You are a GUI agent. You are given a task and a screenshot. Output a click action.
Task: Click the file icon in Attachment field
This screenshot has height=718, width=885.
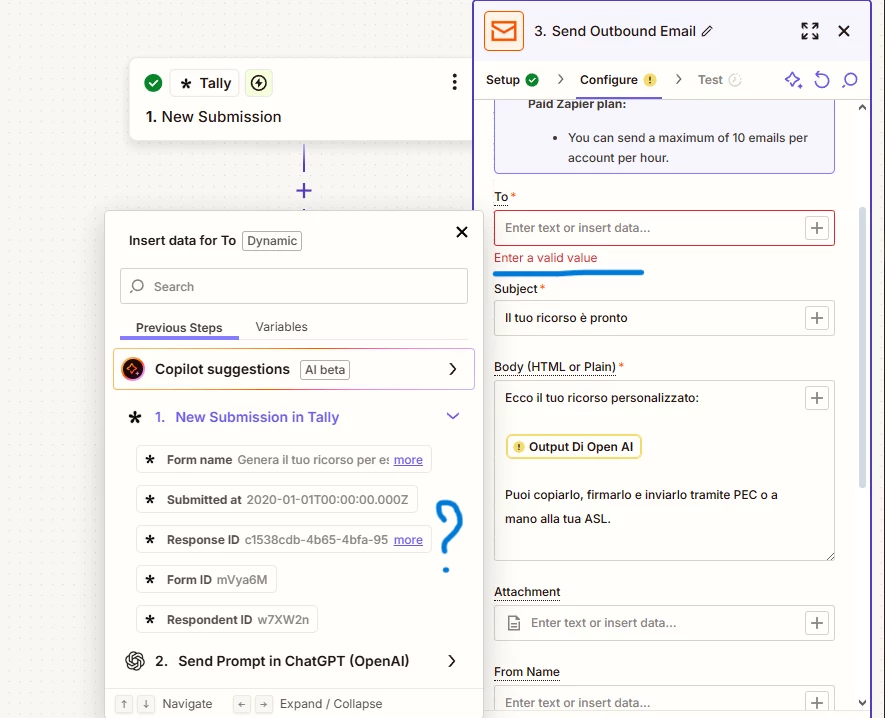coord(514,623)
